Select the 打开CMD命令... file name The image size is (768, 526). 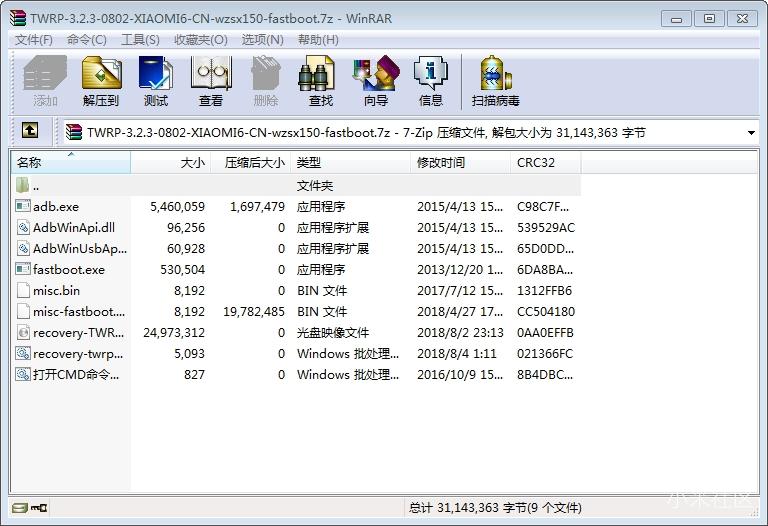(x=76, y=375)
